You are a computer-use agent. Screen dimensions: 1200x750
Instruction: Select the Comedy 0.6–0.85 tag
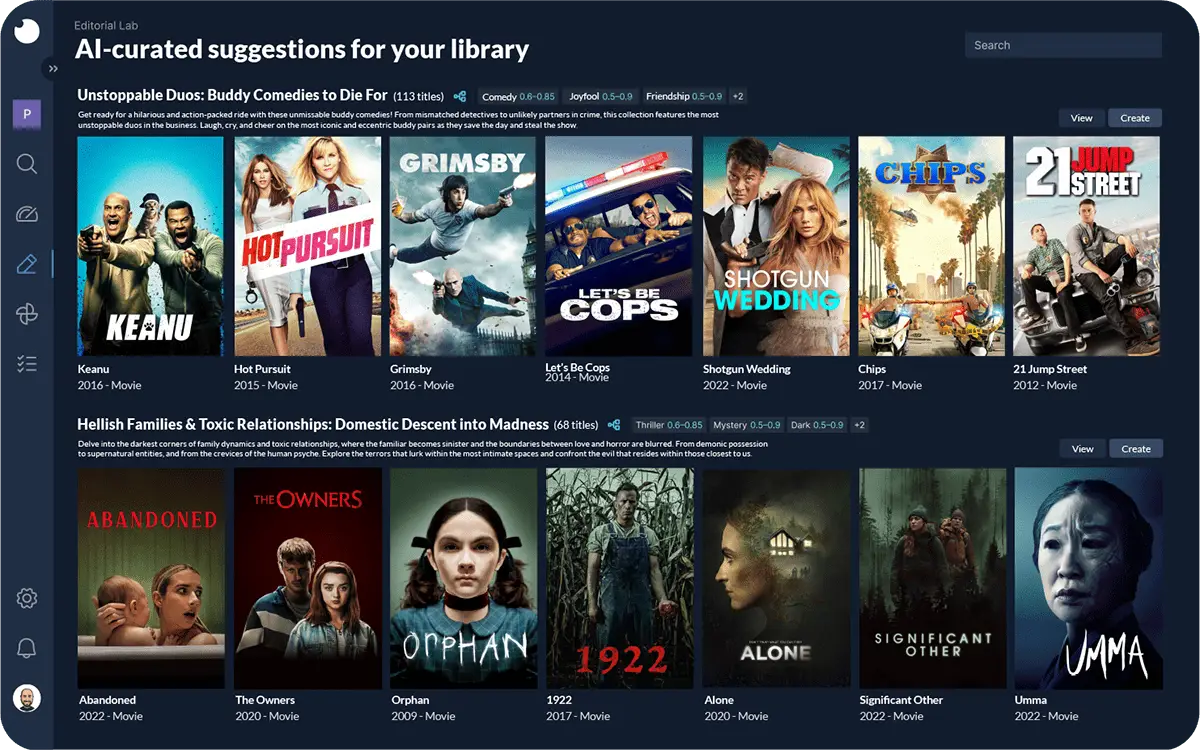[518, 97]
